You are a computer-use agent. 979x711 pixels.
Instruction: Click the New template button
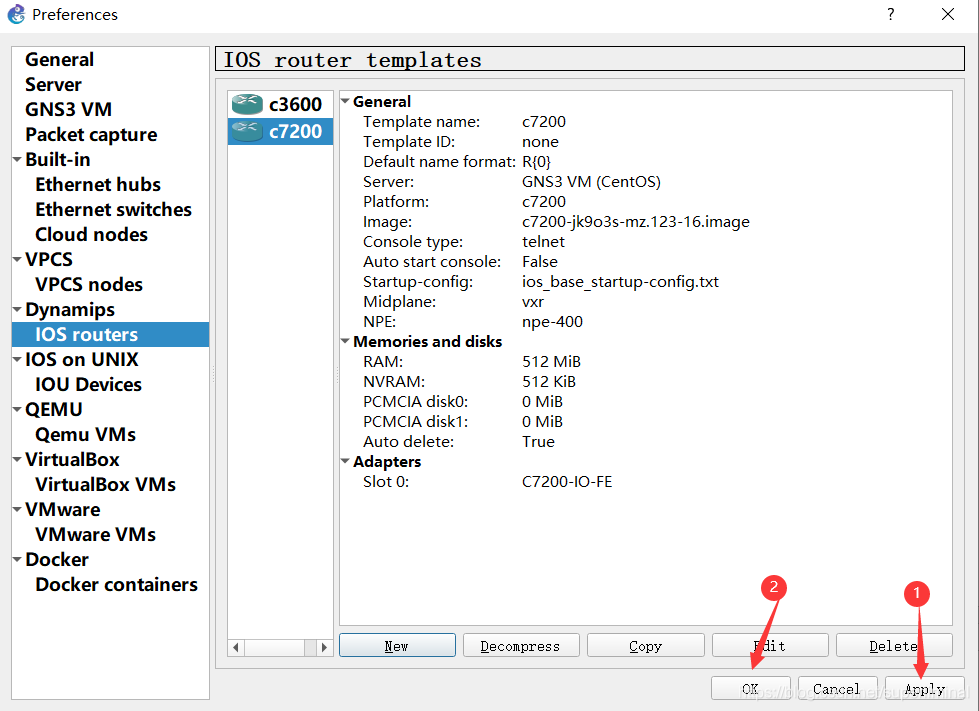[x=397, y=645]
